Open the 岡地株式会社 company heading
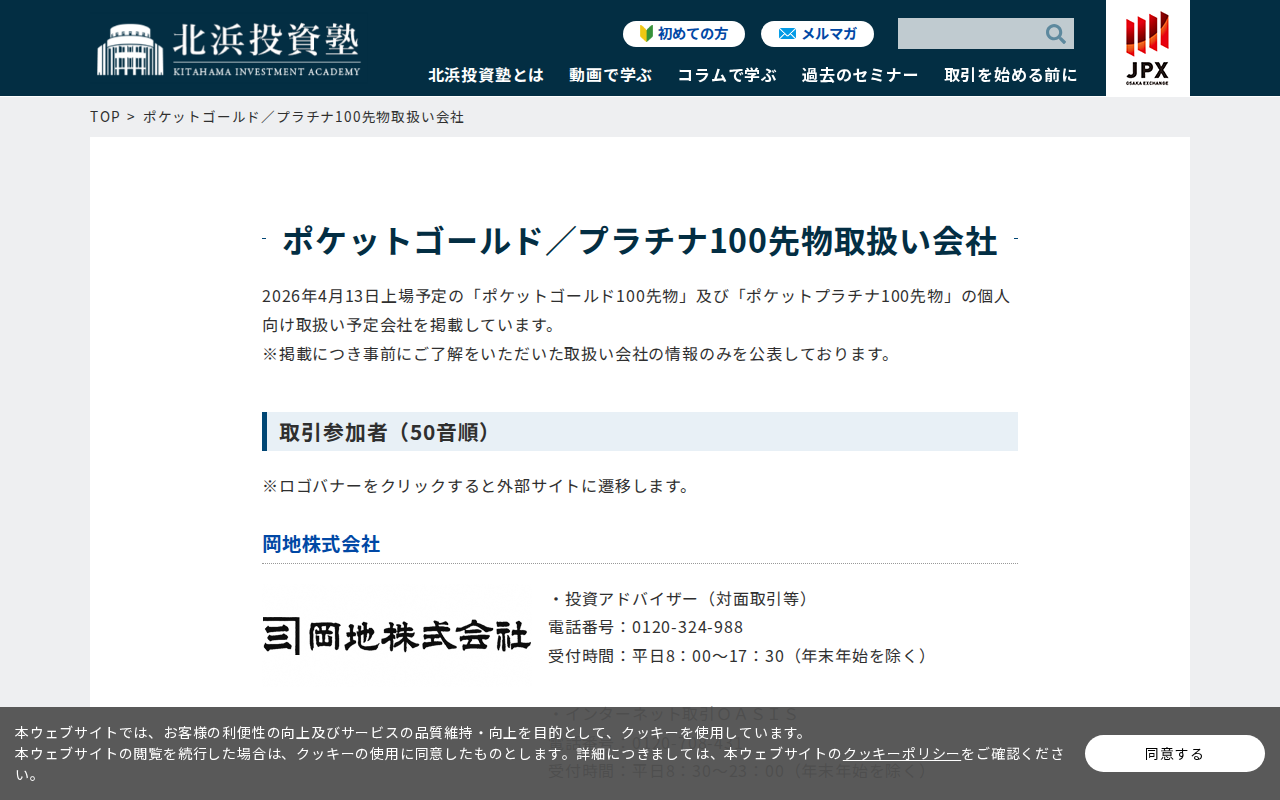 pyautogui.click(x=321, y=544)
